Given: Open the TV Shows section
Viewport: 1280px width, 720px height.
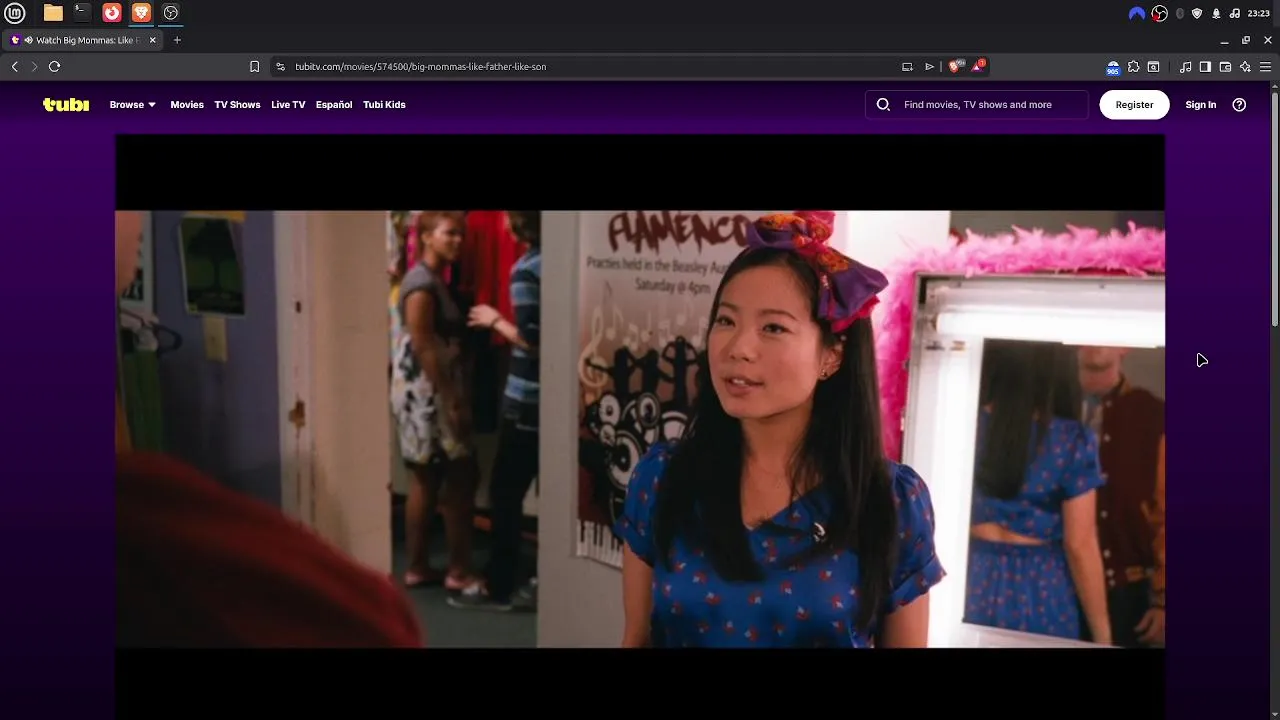Looking at the screenshot, I should click(237, 105).
